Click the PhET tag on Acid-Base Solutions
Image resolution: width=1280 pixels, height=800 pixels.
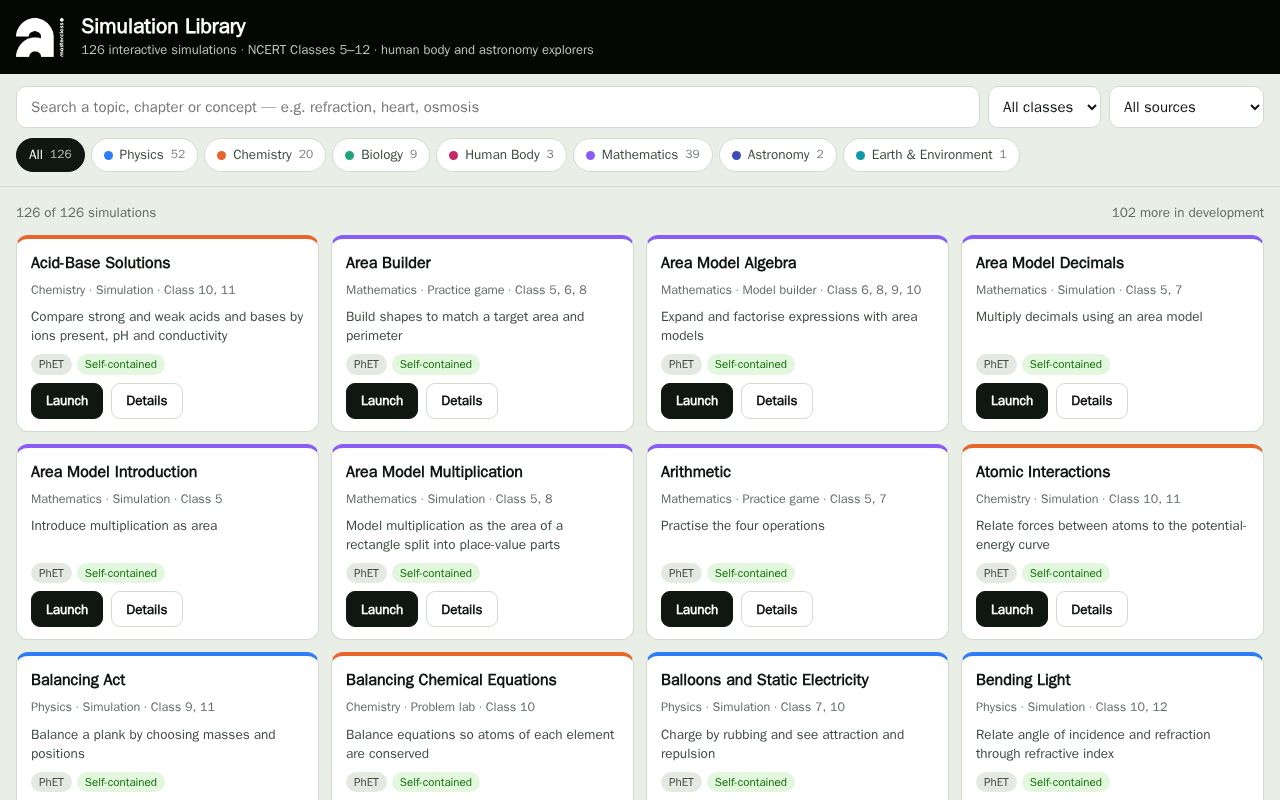pyautogui.click(x=52, y=365)
